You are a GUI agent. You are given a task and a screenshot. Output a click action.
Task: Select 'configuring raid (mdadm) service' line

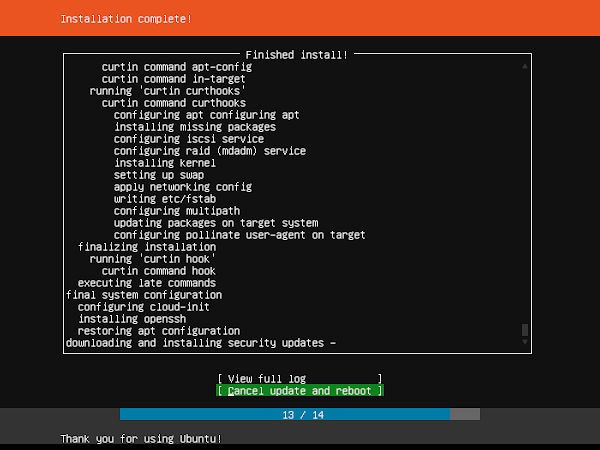tap(210, 151)
